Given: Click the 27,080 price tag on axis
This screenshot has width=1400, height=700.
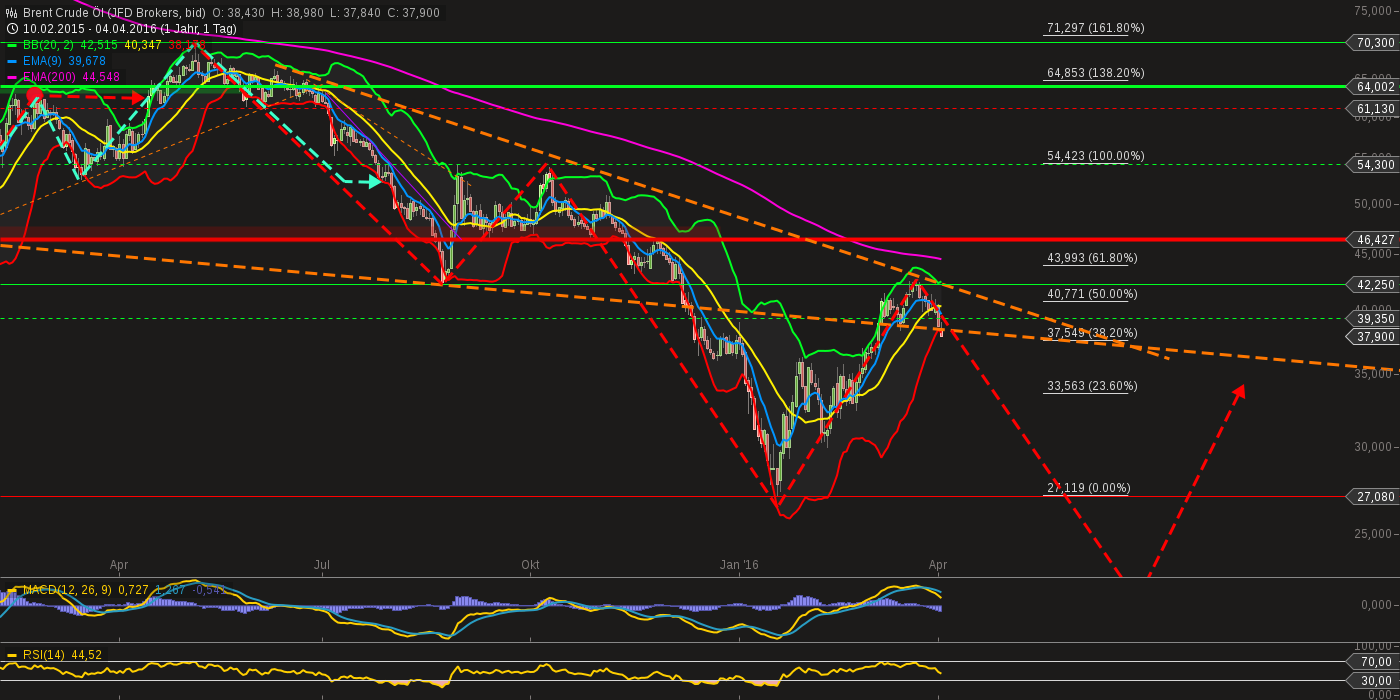Looking at the screenshot, I should [x=1373, y=497].
